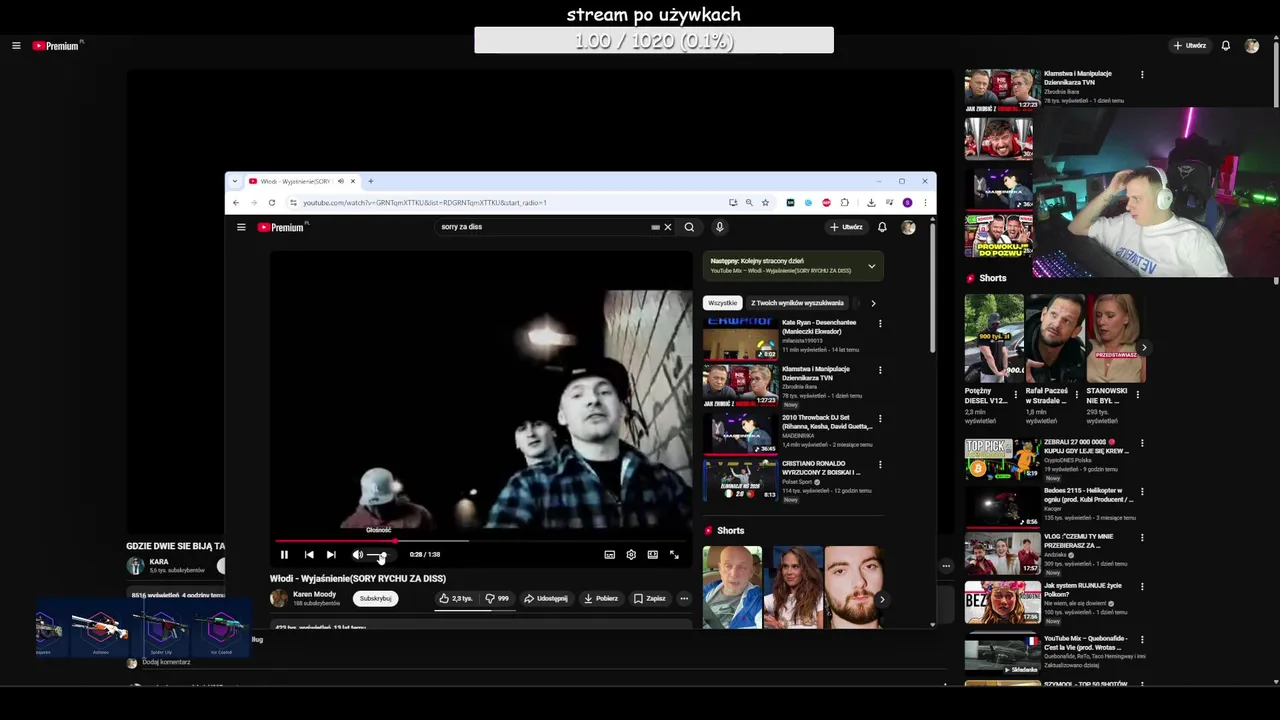Open more actions menu beside Zapisz
The image size is (1280, 720).
(684, 598)
